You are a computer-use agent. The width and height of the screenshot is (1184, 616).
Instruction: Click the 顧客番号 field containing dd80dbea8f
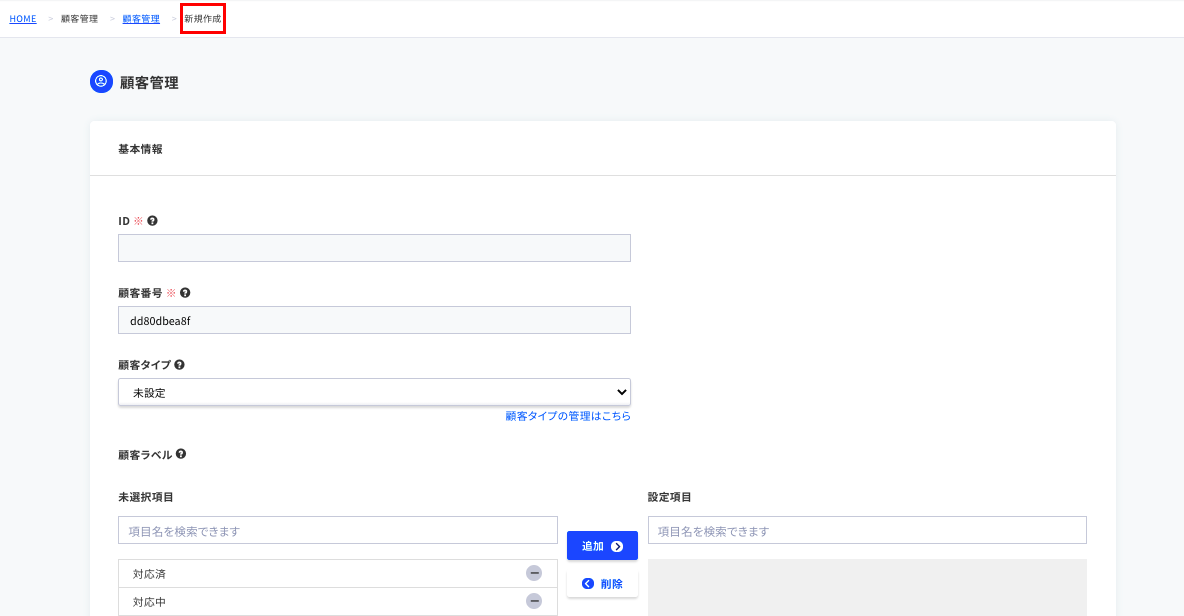coord(375,320)
